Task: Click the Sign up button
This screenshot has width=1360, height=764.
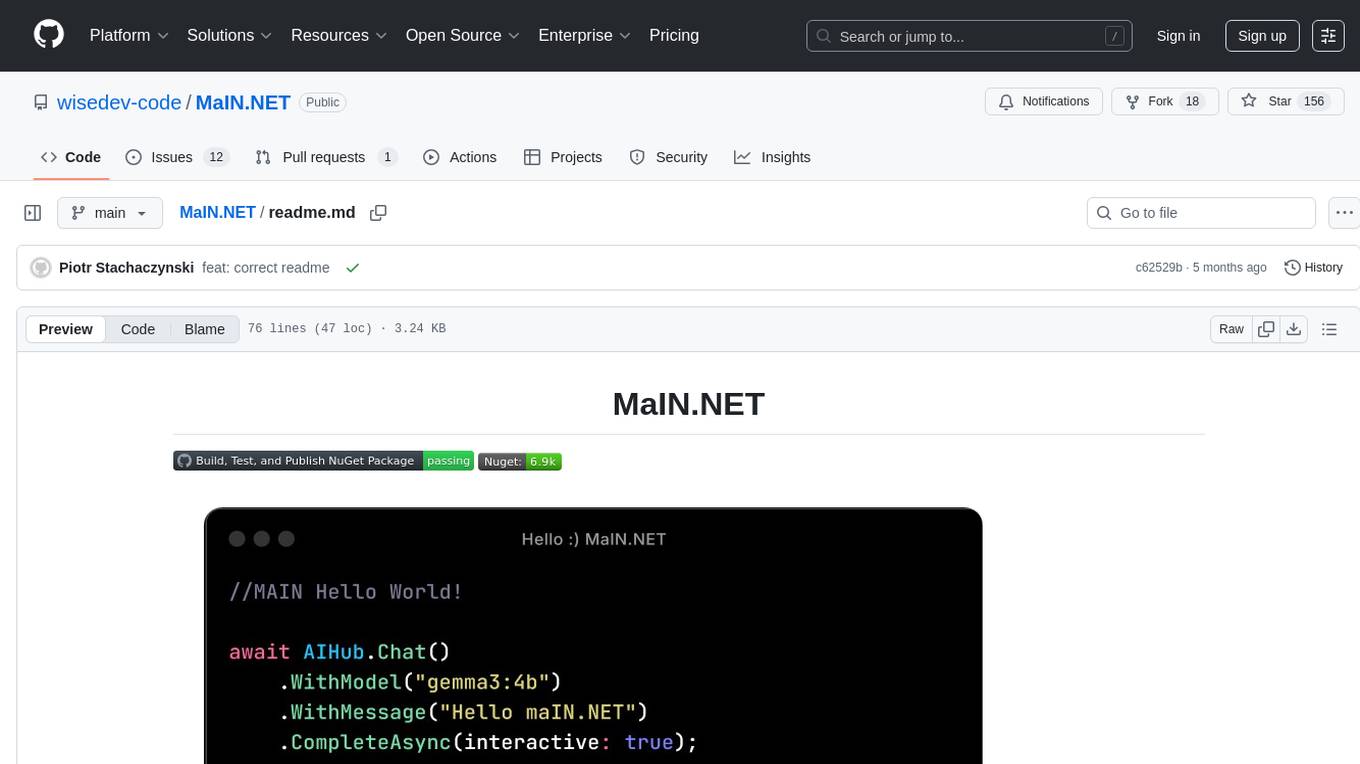Action: (x=1262, y=36)
